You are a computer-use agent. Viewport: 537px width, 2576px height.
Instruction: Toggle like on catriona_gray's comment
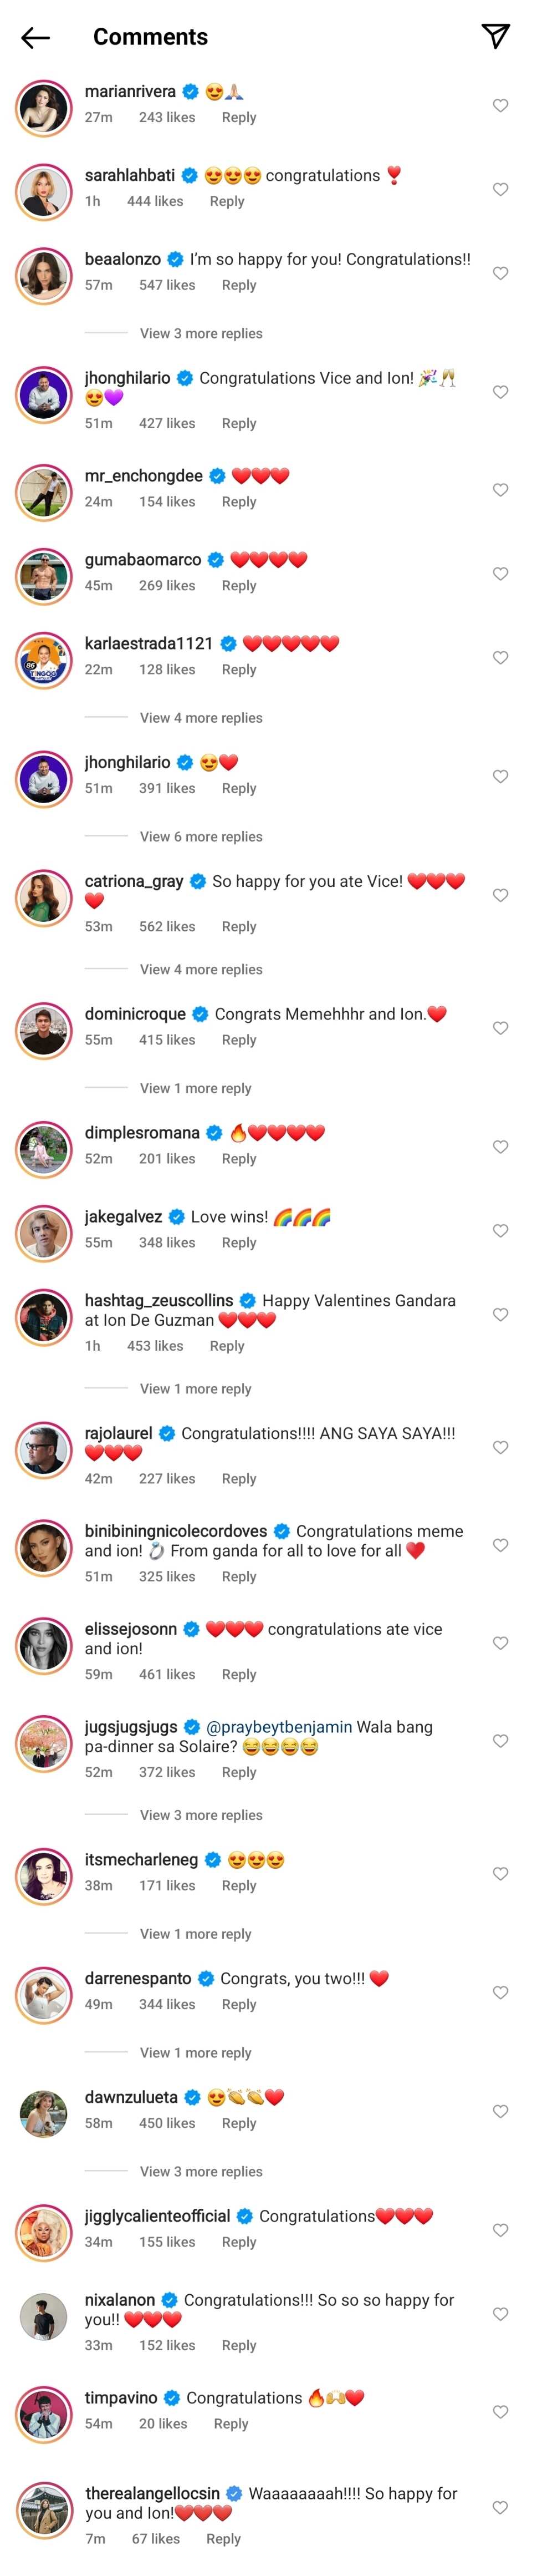coord(500,896)
